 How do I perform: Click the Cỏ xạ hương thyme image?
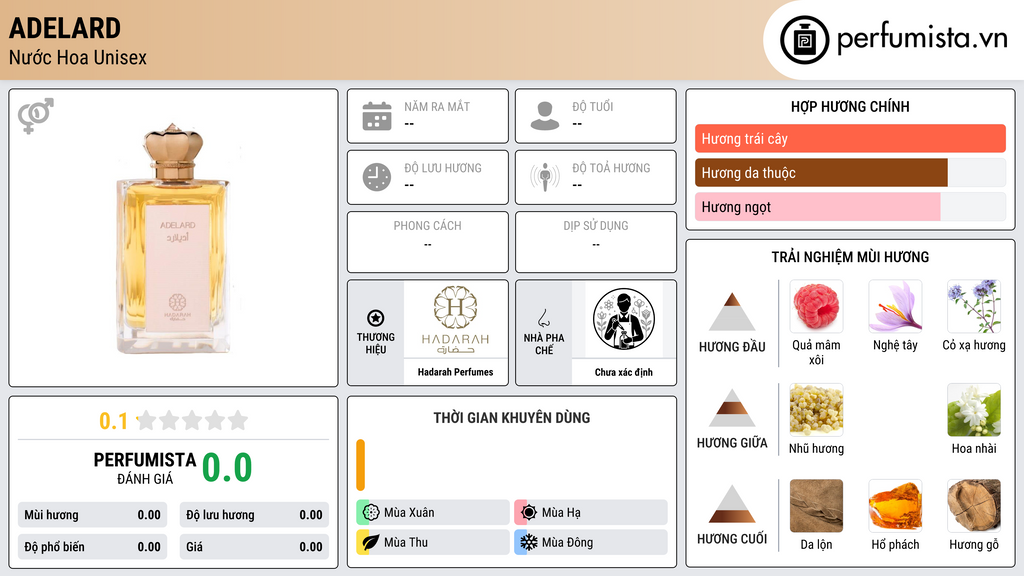(974, 306)
